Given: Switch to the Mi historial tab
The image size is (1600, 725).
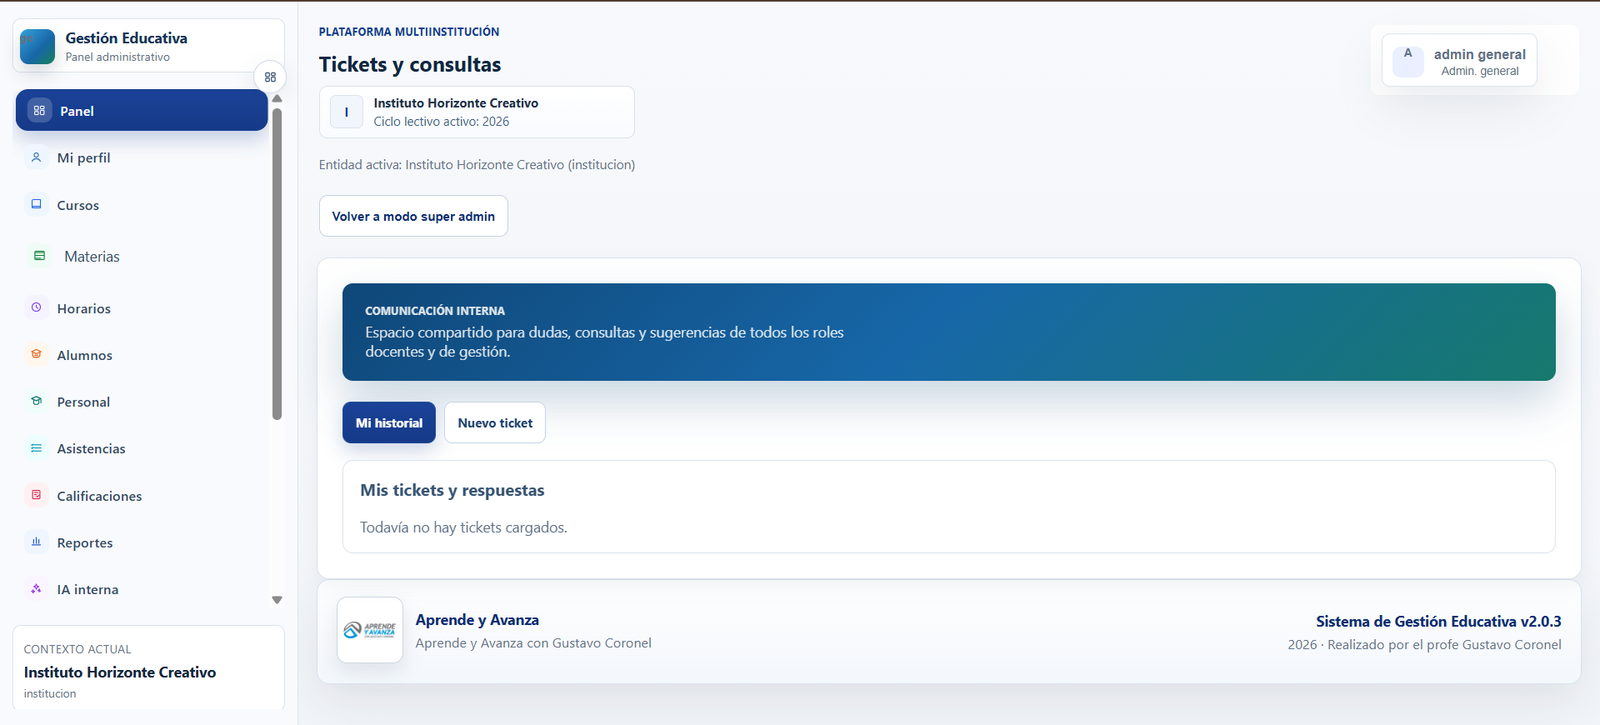Looking at the screenshot, I should click(389, 423).
